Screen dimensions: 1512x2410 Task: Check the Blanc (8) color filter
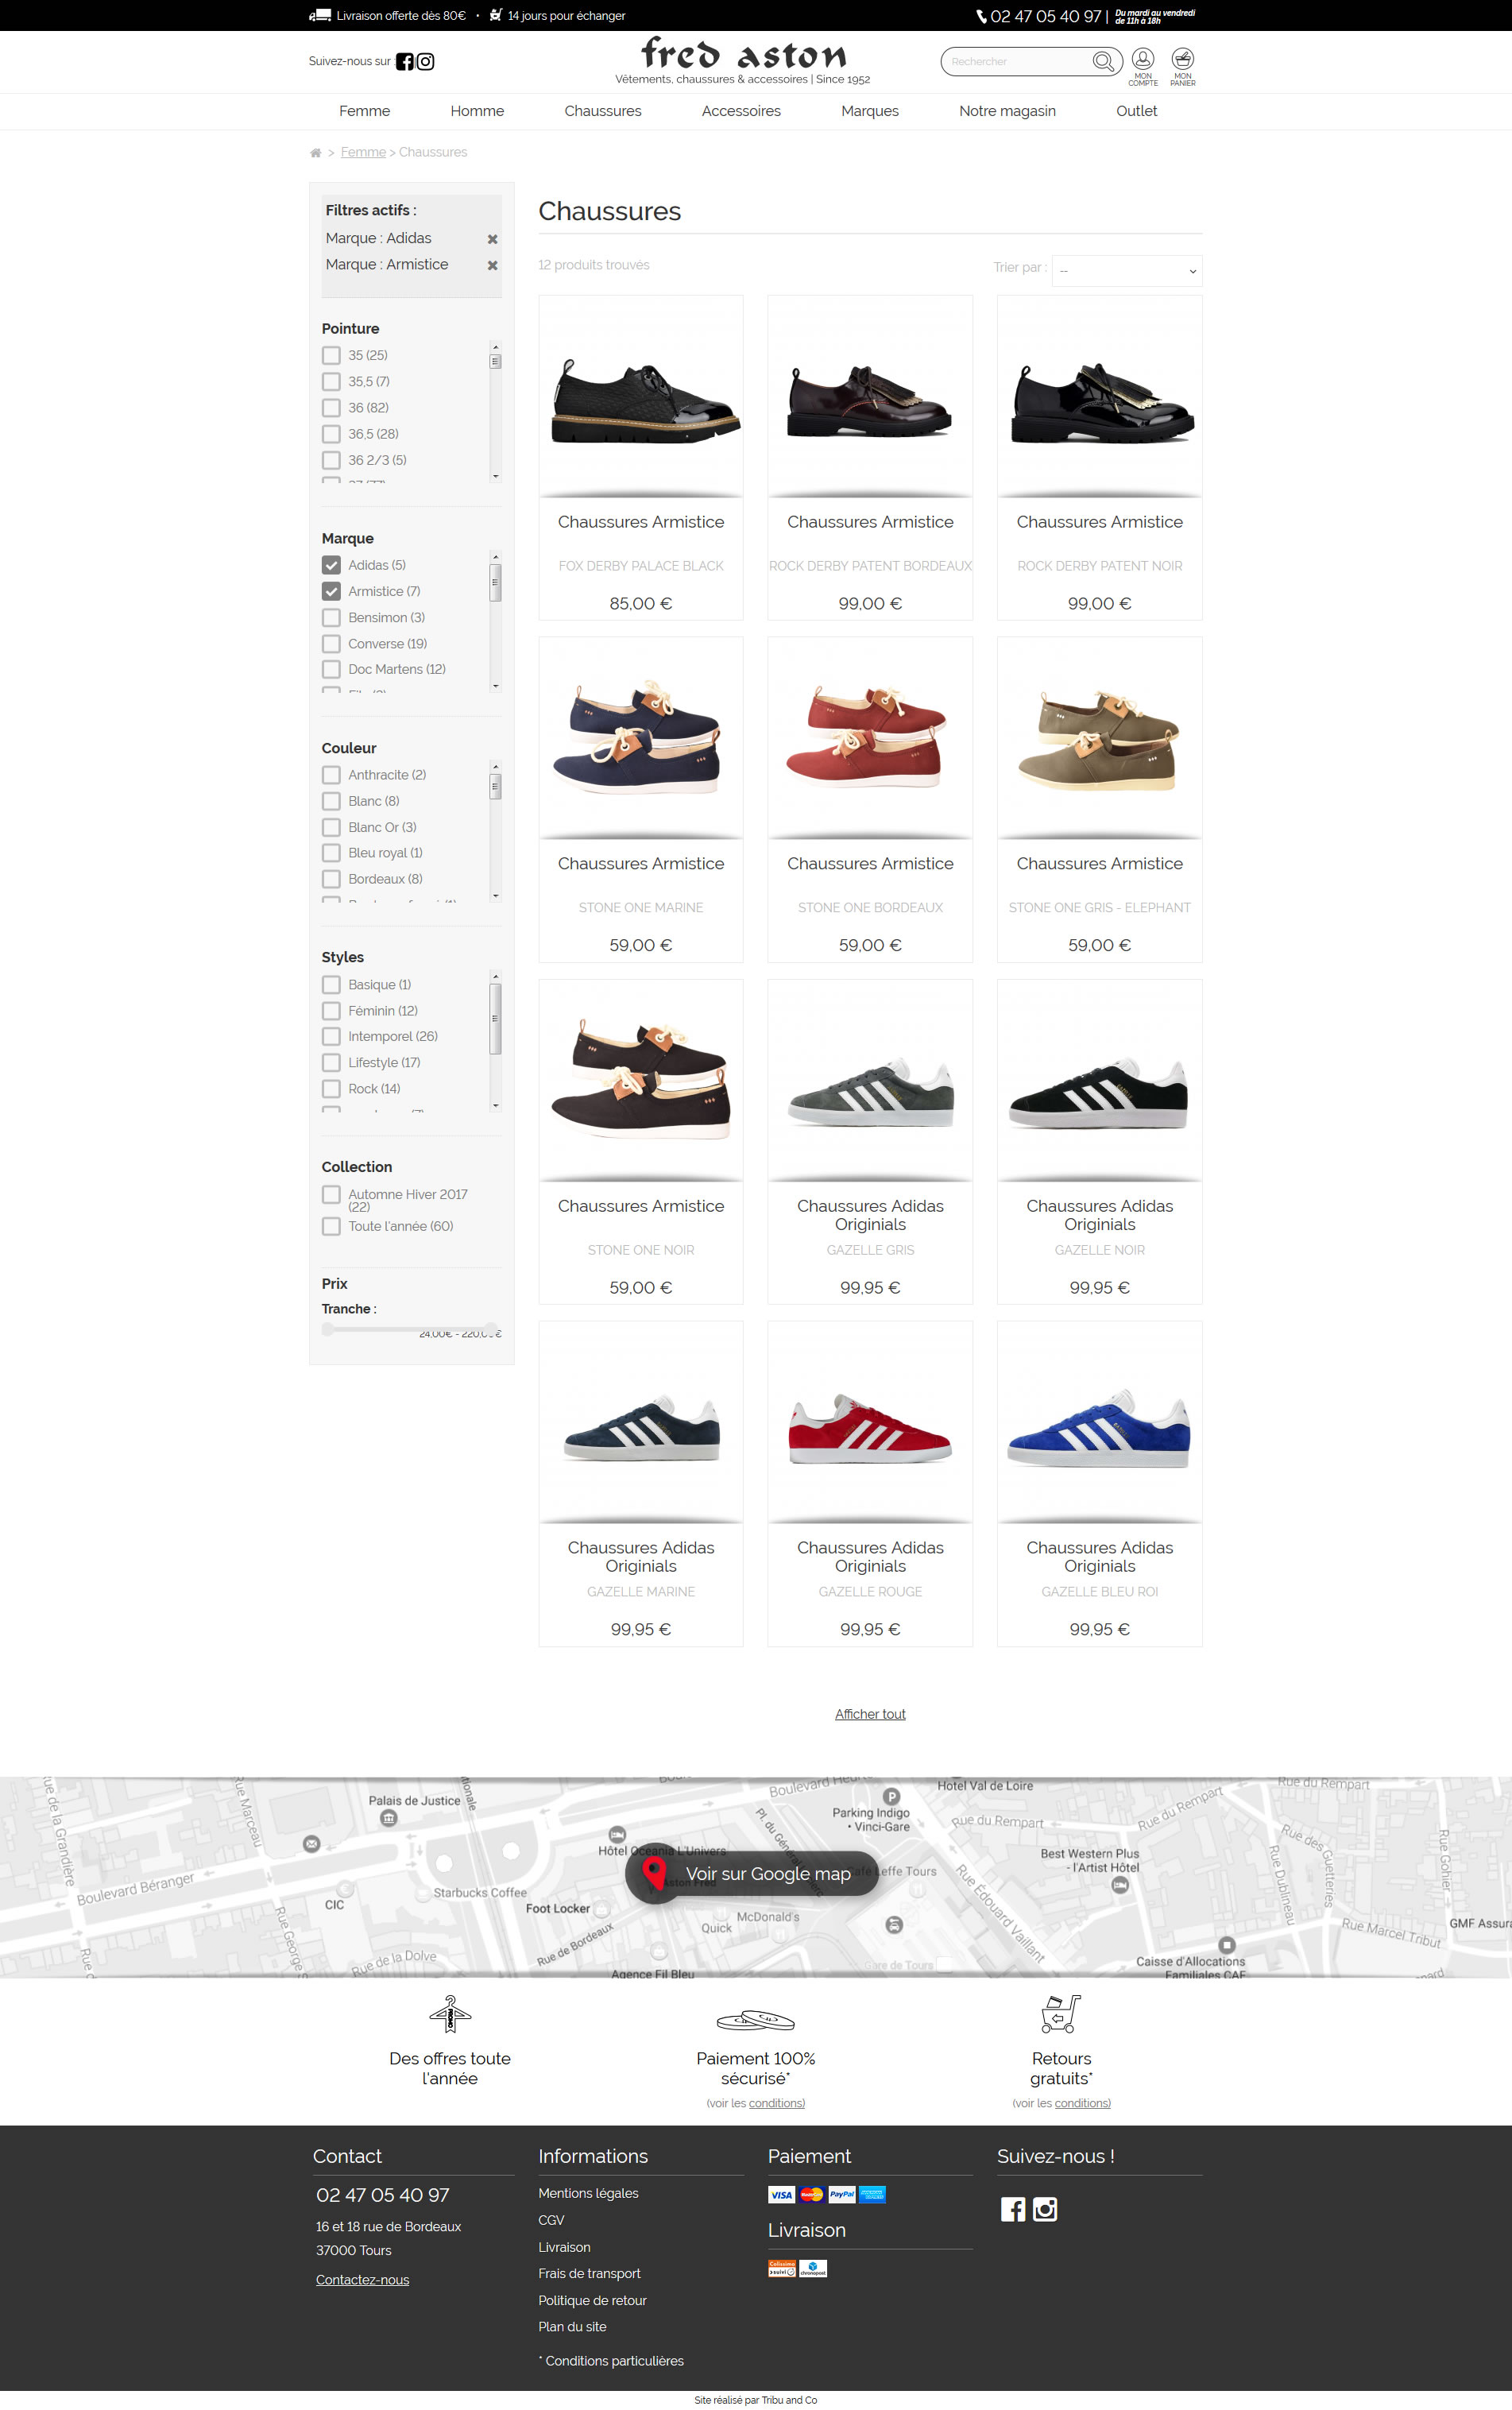(x=331, y=801)
